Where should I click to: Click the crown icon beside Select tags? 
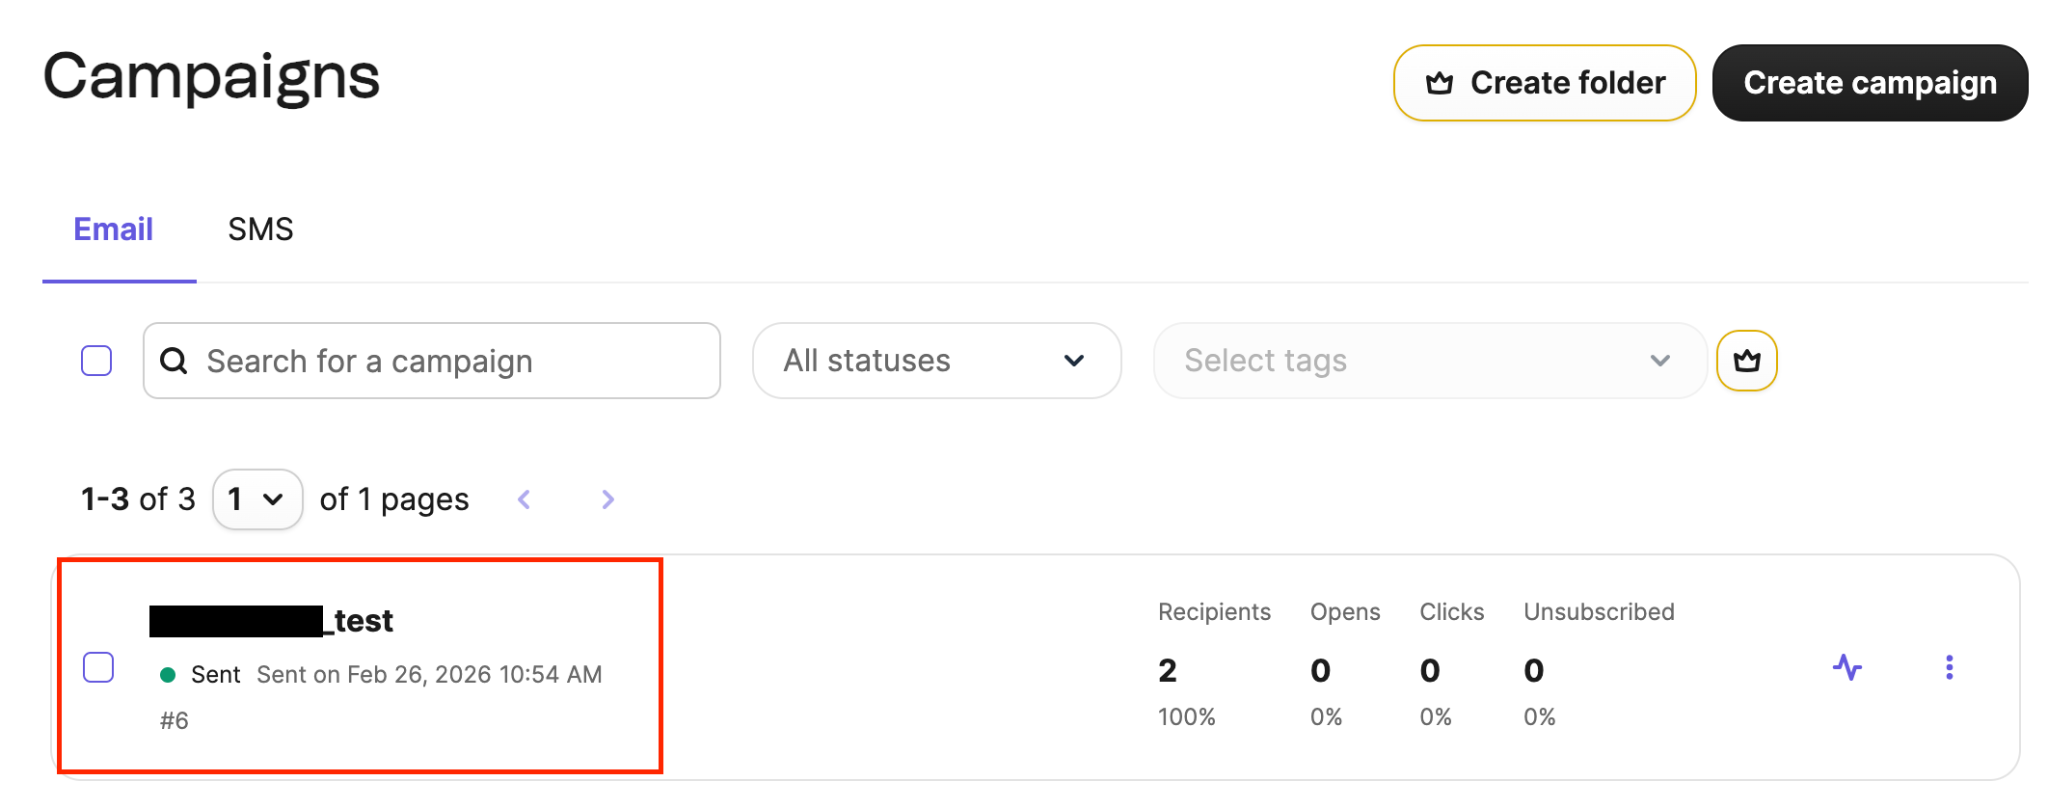coord(1746,360)
